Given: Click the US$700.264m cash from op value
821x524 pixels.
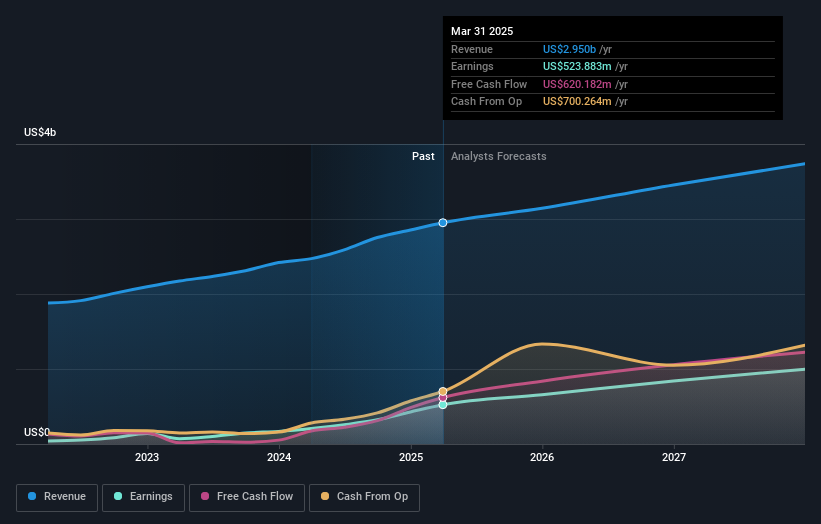Looking at the screenshot, I should (x=577, y=102).
